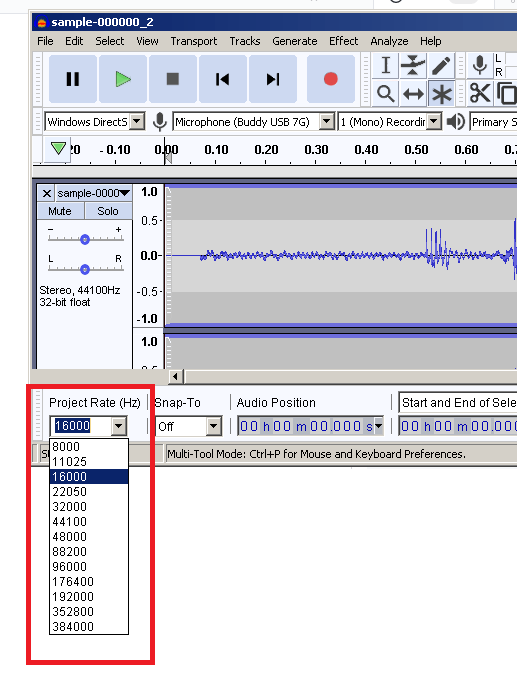The height and width of the screenshot is (673, 517).
Task: Click the Copy icon
Action: (507, 93)
